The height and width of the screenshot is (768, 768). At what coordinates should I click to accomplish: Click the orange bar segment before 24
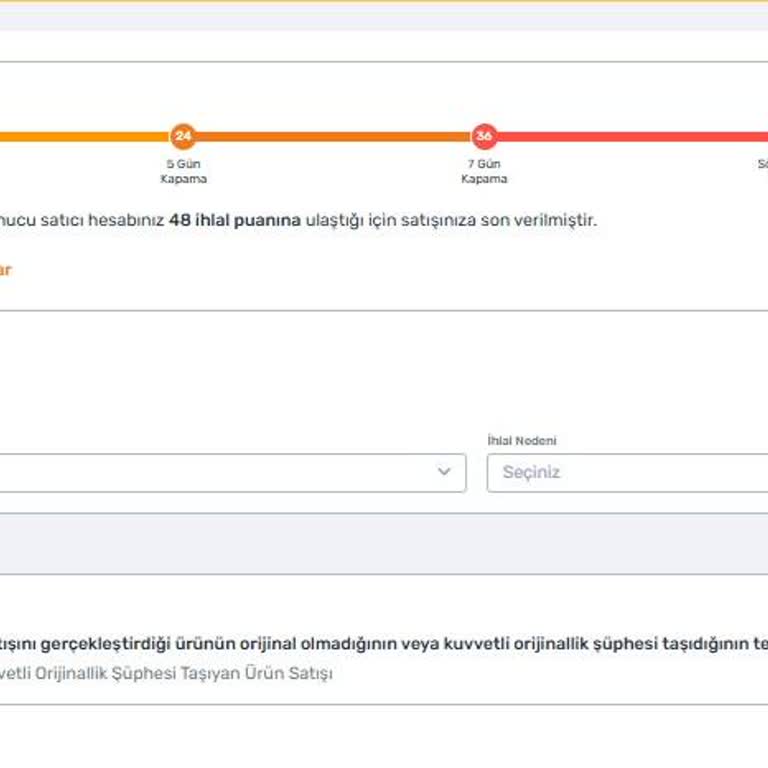[80, 137]
